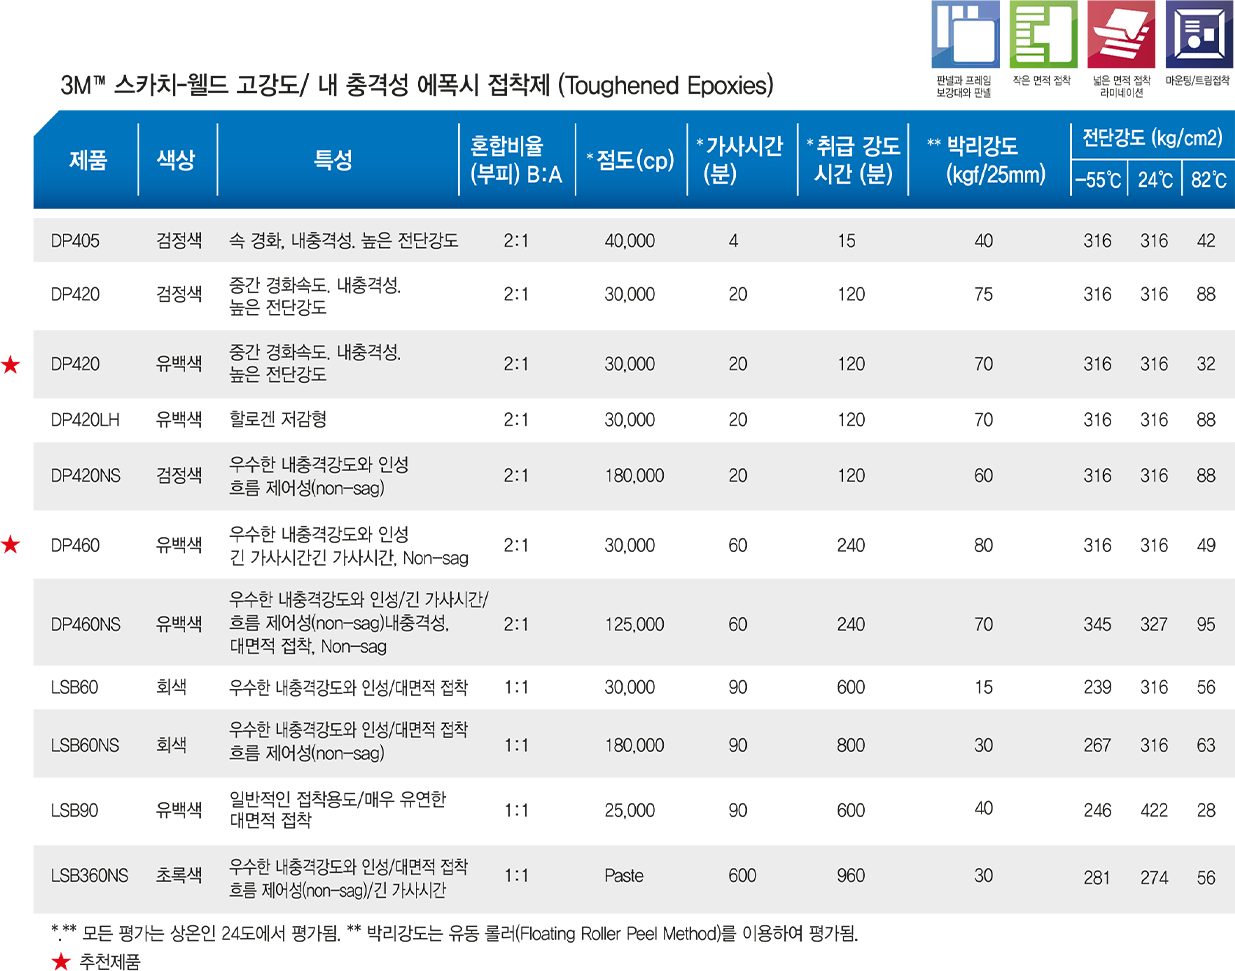Select the 특성 column header
Image resolution: width=1235 pixels, height=971 pixels.
tap(333, 160)
